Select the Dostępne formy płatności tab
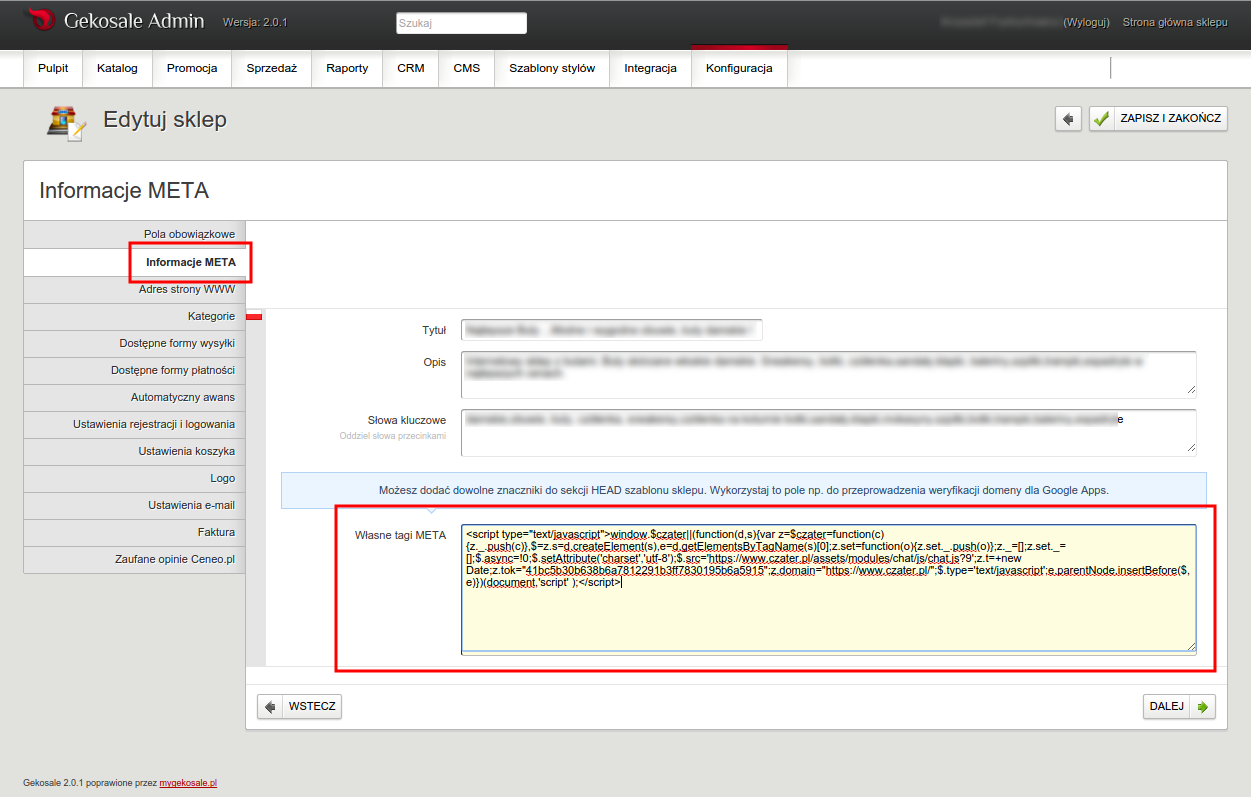Screen dimensions: 1251x797 (x=134, y=370)
